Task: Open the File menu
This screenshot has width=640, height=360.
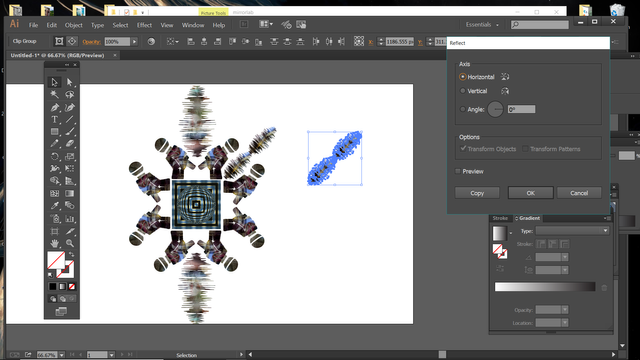Action: pyautogui.click(x=33, y=25)
